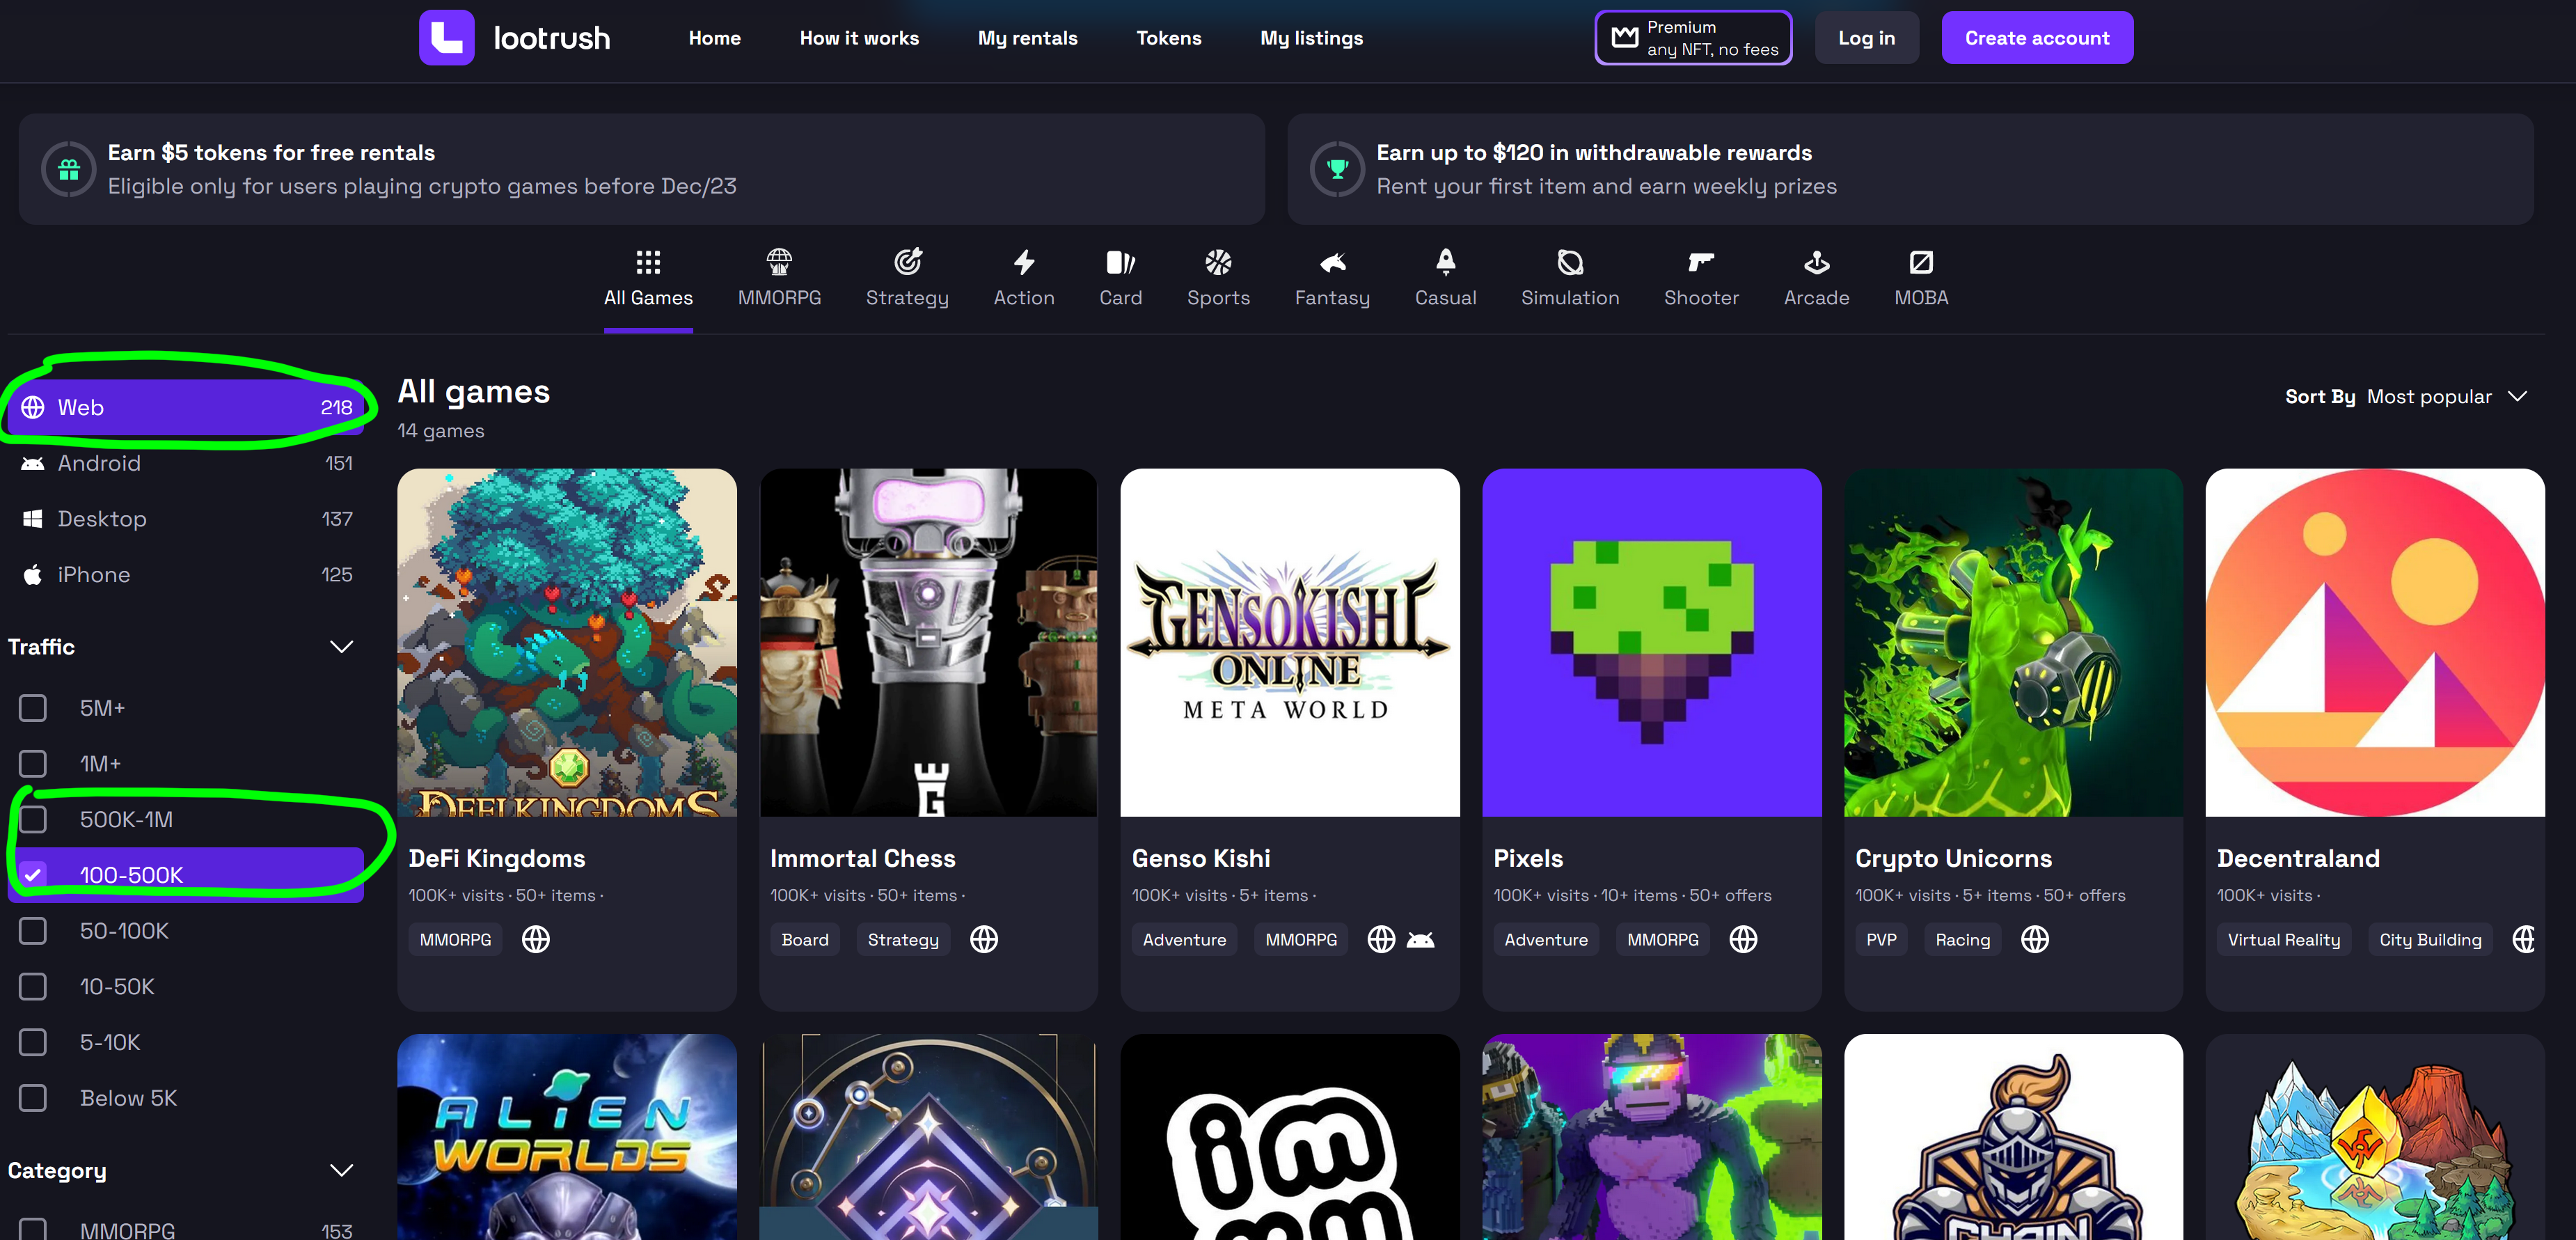
Task: Click the Create account button
Action: [x=2036, y=38]
